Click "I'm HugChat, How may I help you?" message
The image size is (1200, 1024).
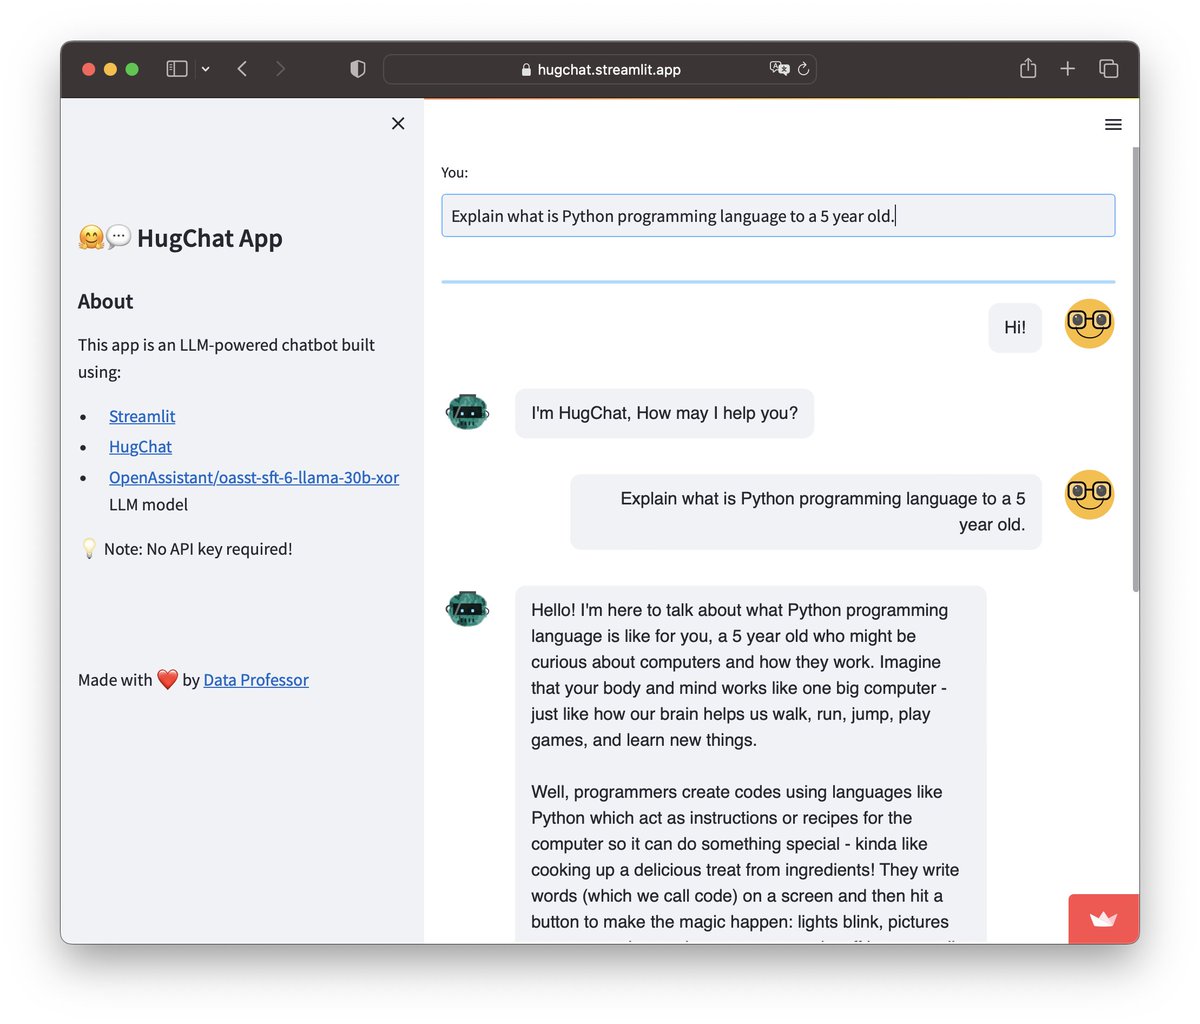click(665, 413)
